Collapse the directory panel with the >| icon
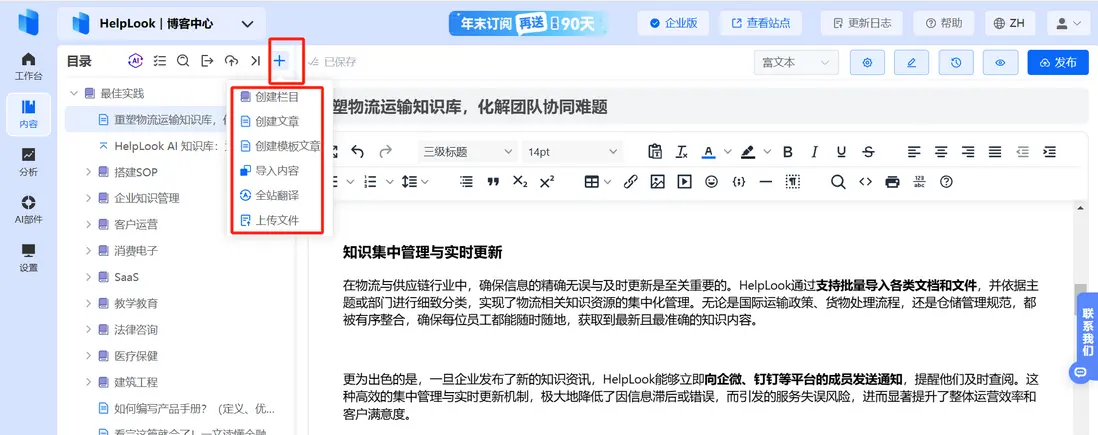The image size is (1098, 435). pos(256,61)
